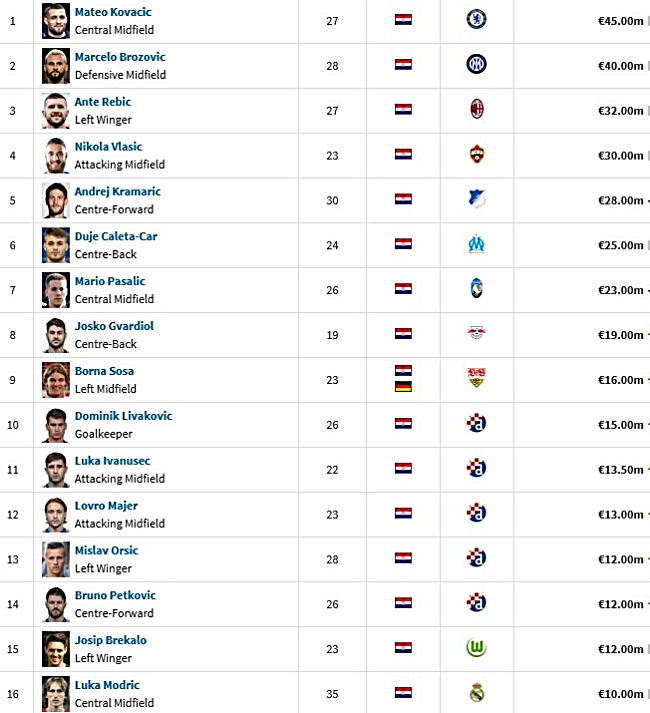Open Andrej Kramaric's player page
This screenshot has height=713, width=650.
(x=117, y=191)
